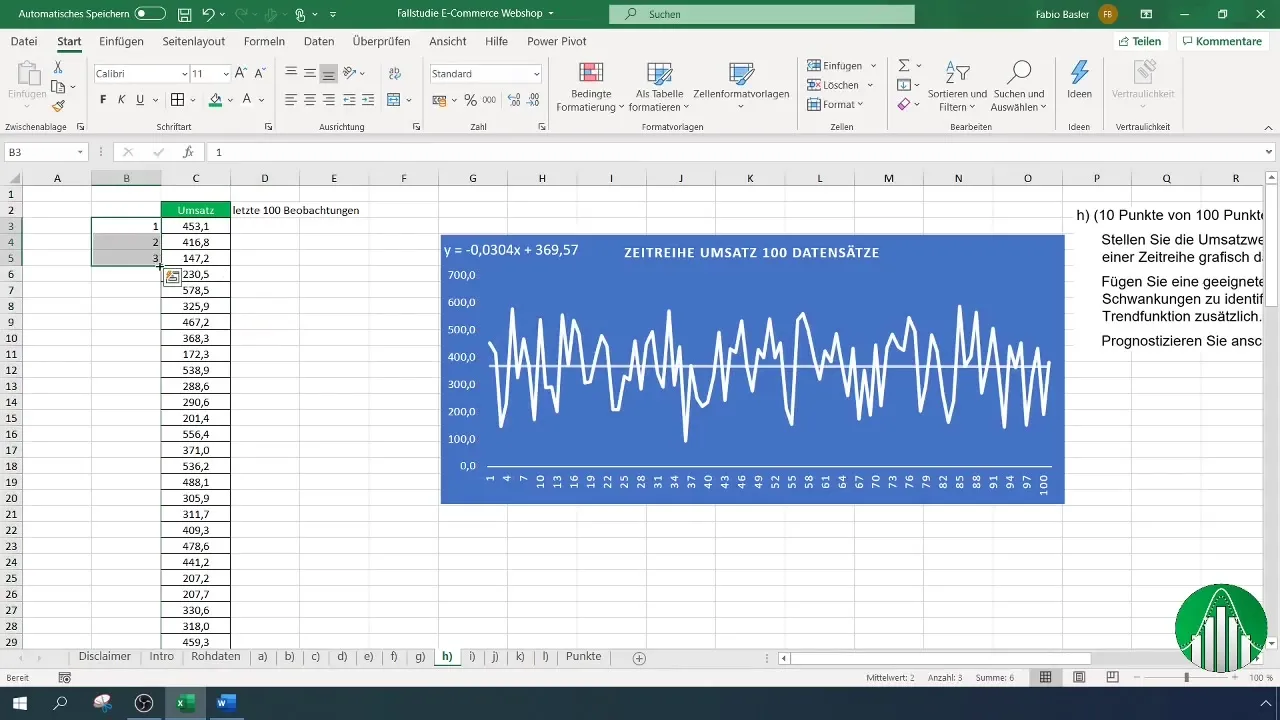Screen dimensions: 1280x720
Task: Switch to the Punkte sheet tab
Action: (x=583, y=657)
